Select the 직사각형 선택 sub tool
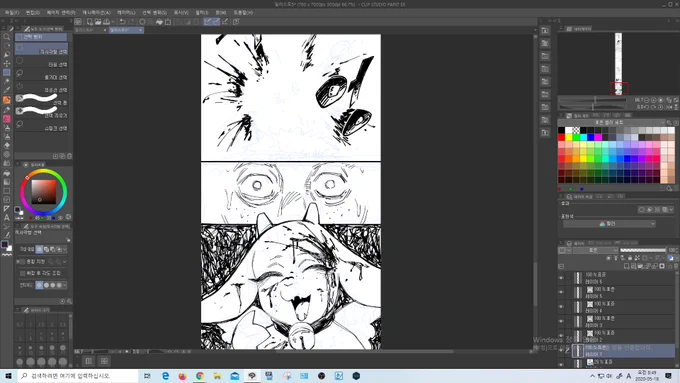The width and height of the screenshot is (680, 383). (42, 49)
